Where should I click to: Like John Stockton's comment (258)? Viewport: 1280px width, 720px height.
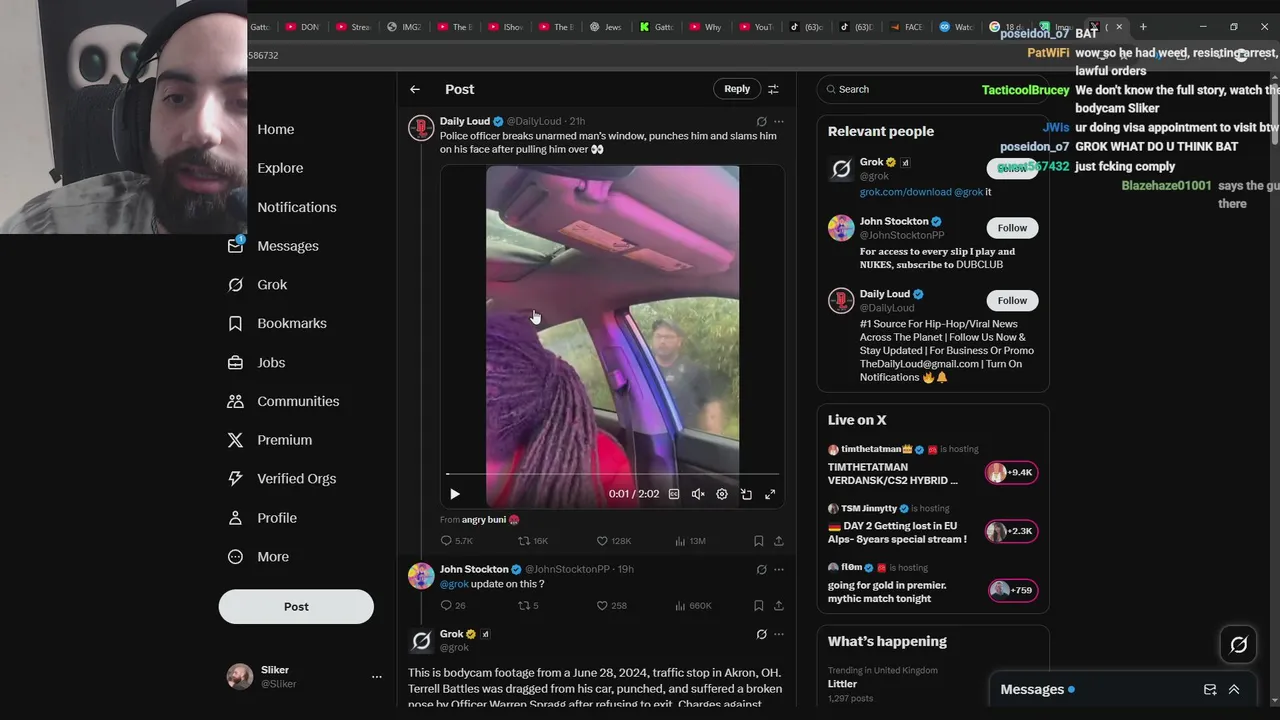[612, 605]
